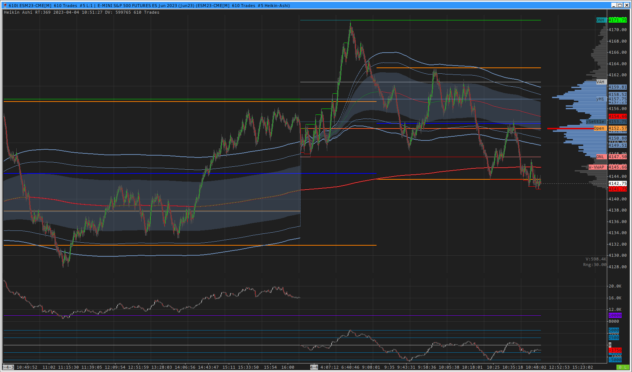Maximize the ES futures chart window

[620, 5]
